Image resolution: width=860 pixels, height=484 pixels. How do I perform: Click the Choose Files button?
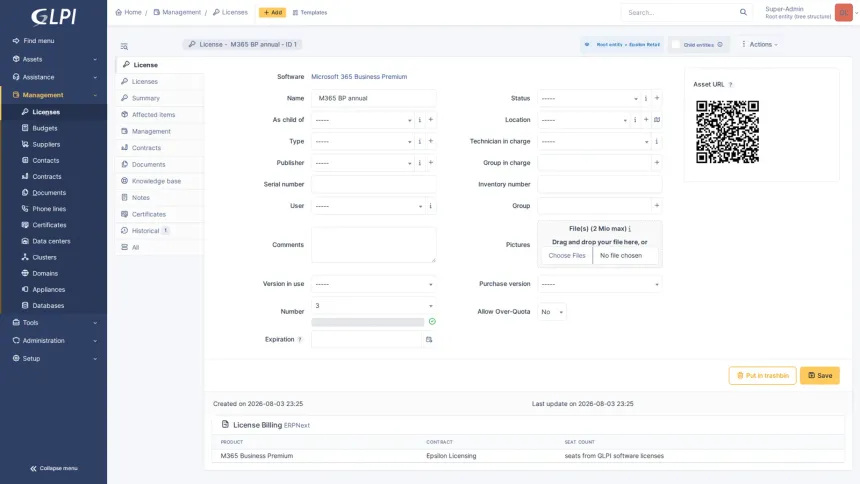click(567, 255)
